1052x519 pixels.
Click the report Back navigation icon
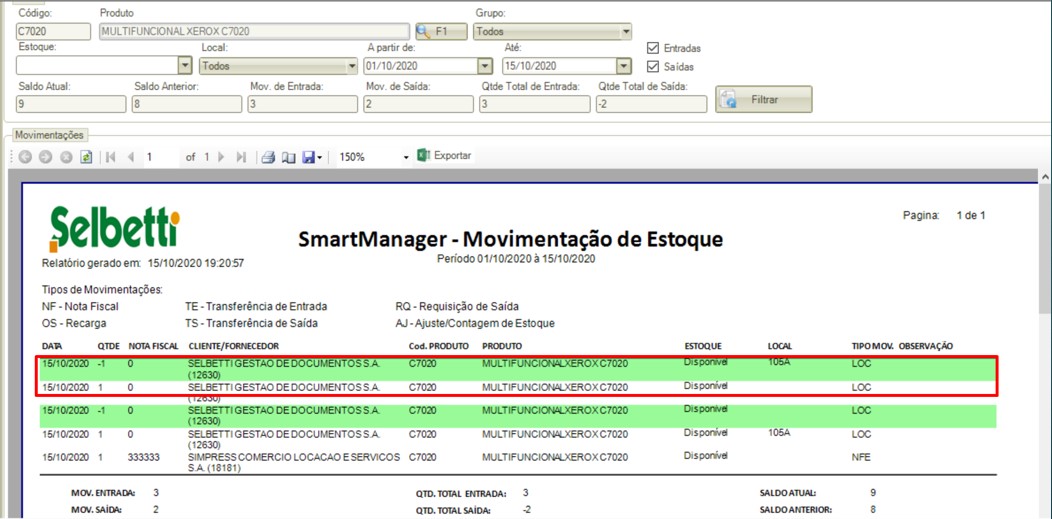(25, 157)
